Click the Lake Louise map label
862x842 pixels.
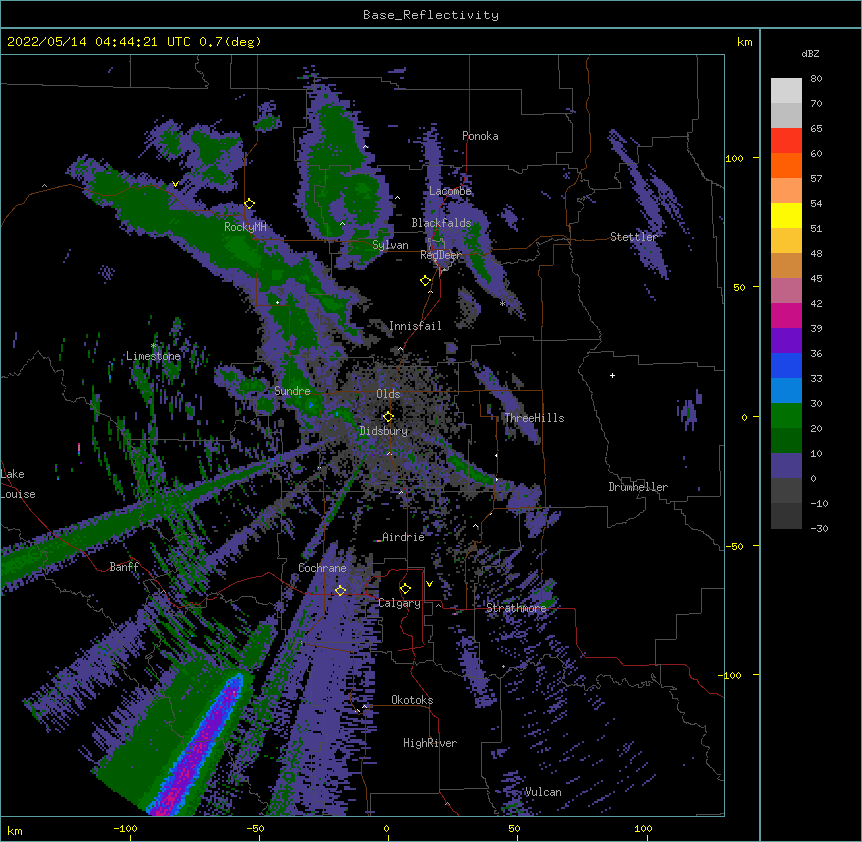[18, 484]
